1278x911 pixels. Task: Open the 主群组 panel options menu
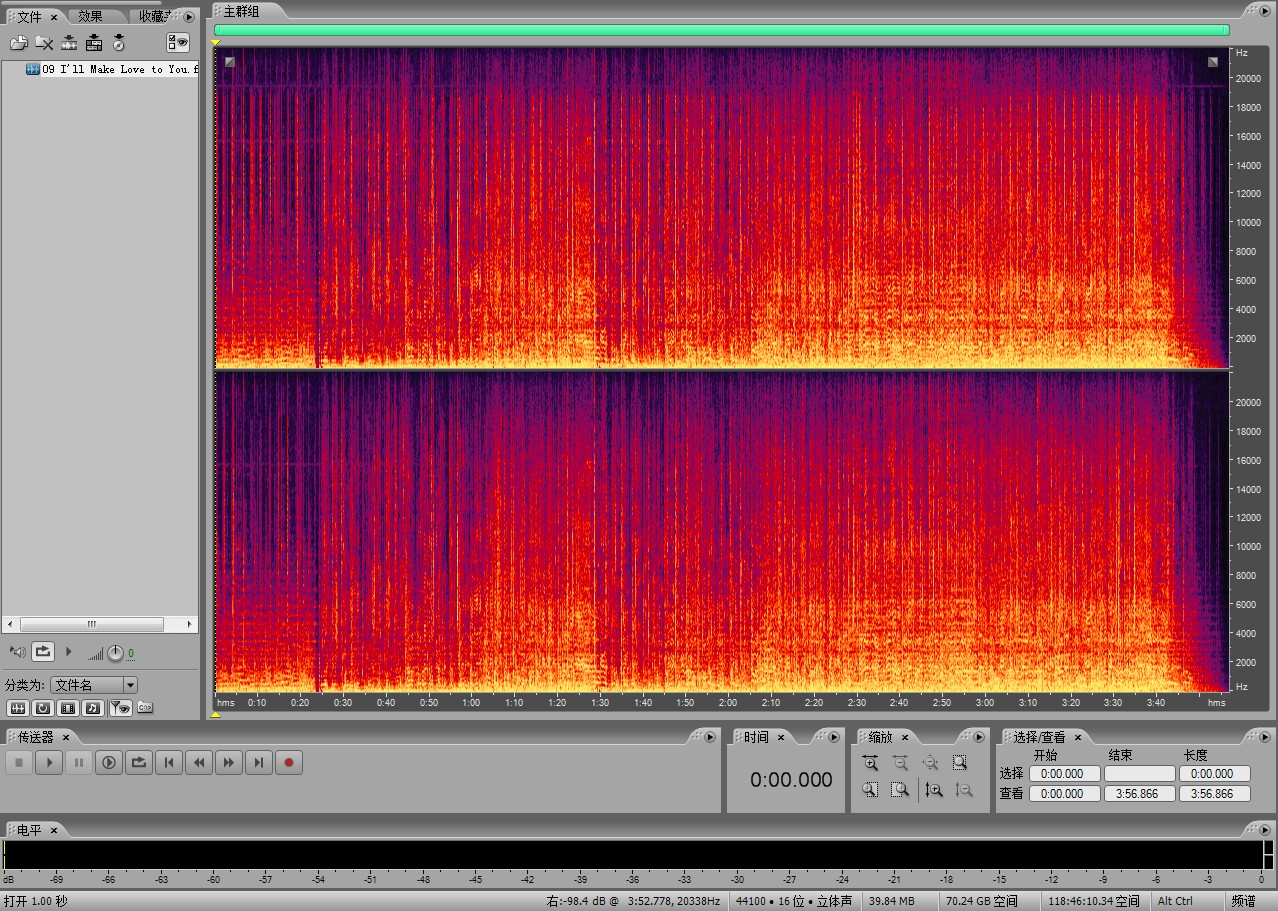pos(1263,12)
